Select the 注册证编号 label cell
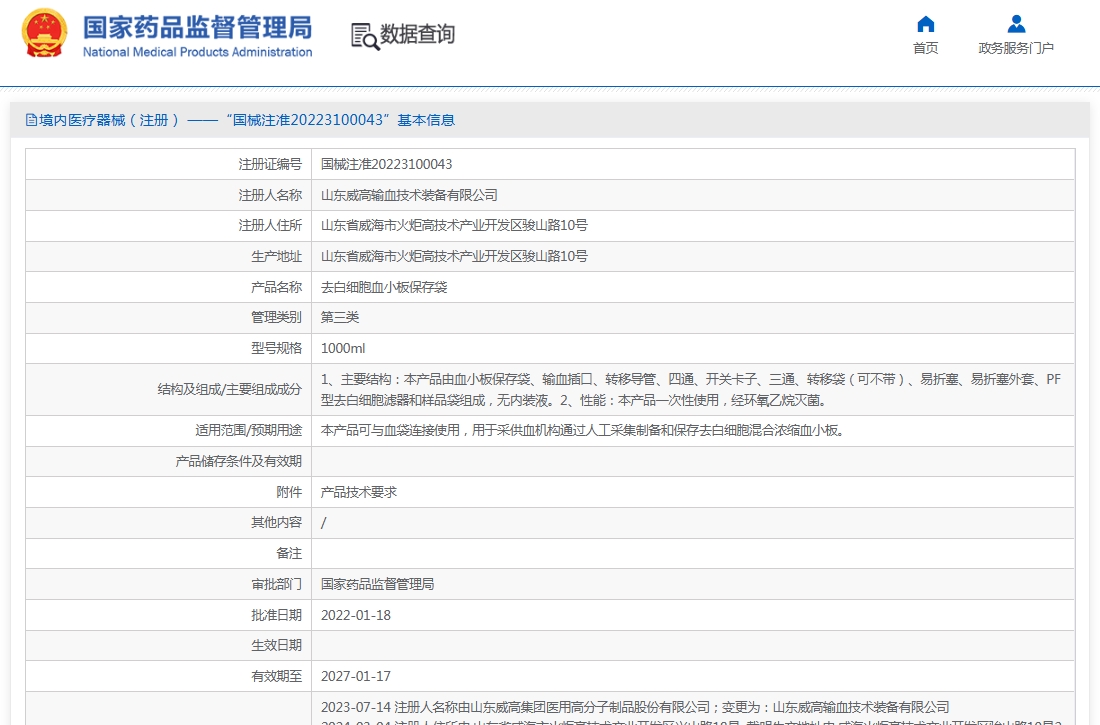Screen dimensions: 1100x725 169,164
